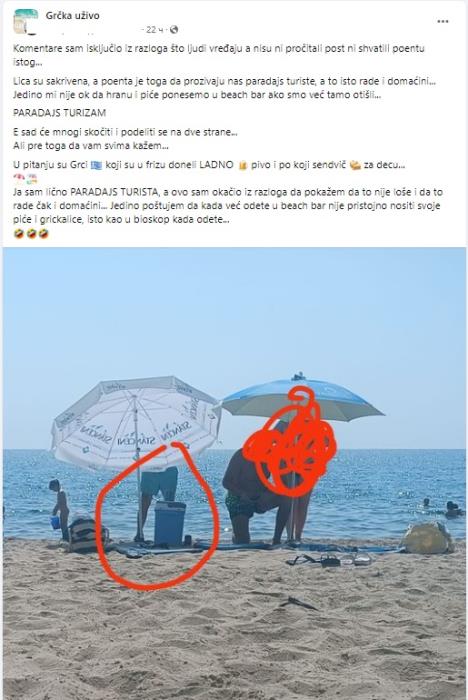Click the beach umbrella emoji line
The width and height of the screenshot is (468, 700).
click(25, 179)
